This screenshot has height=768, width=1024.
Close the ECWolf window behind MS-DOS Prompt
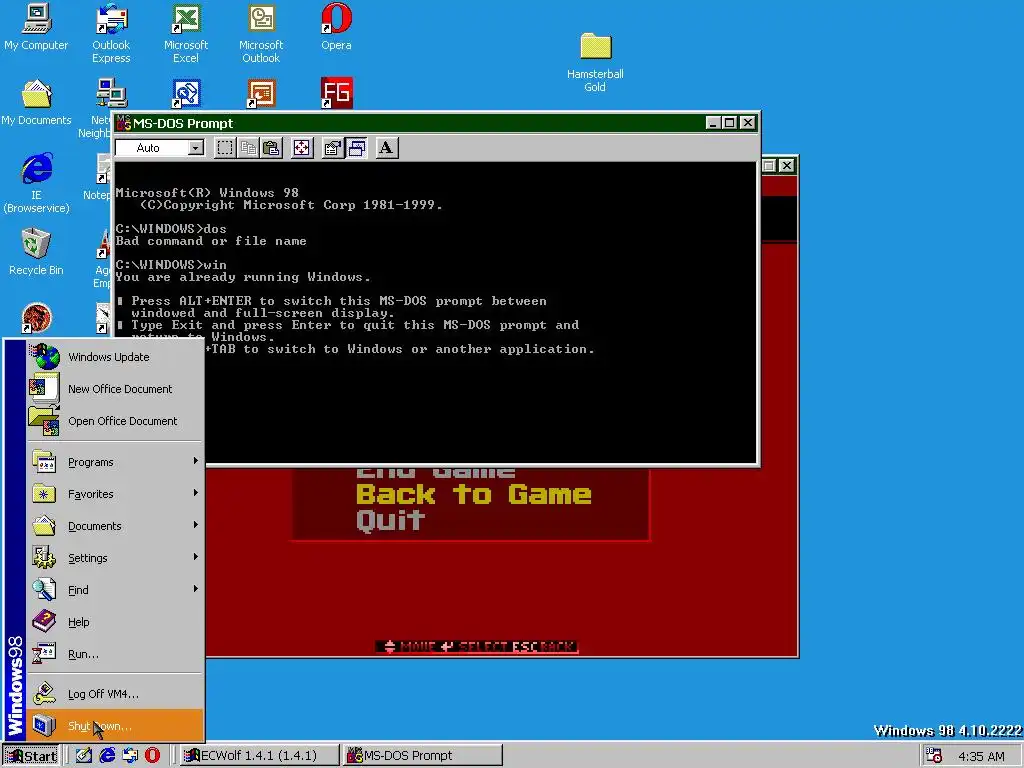point(787,166)
